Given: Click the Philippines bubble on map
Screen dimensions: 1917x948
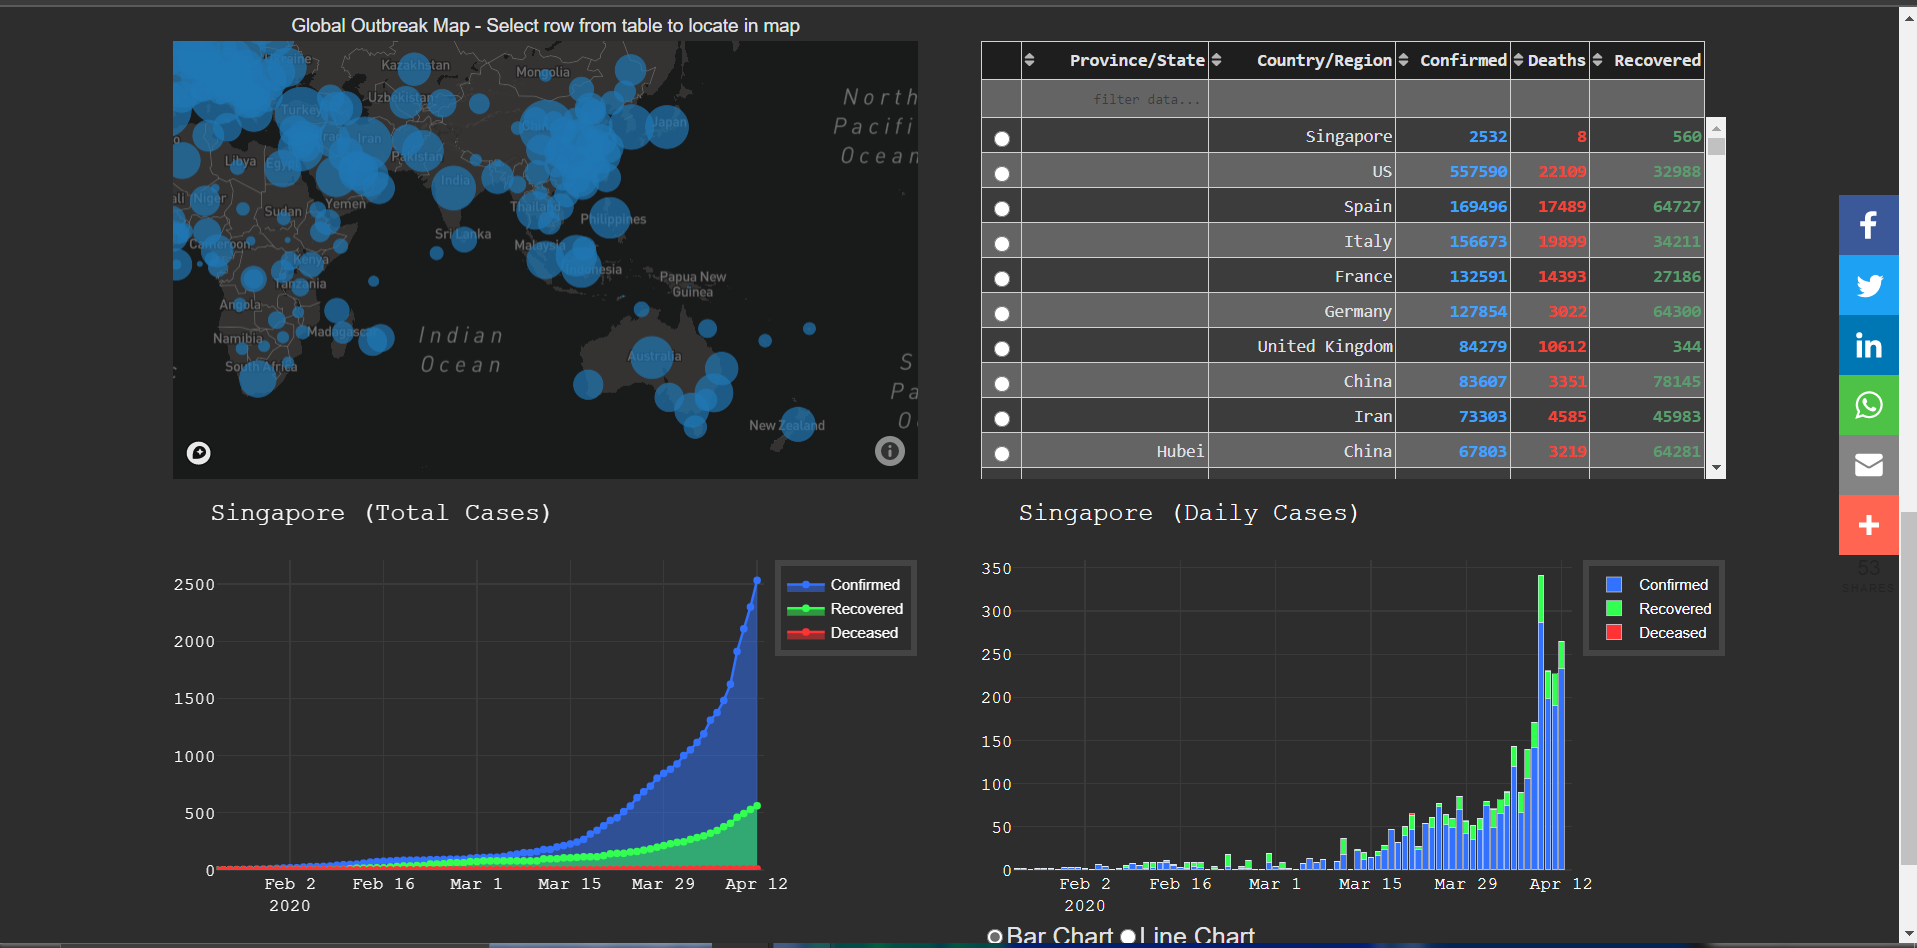Looking at the screenshot, I should pos(610,216).
